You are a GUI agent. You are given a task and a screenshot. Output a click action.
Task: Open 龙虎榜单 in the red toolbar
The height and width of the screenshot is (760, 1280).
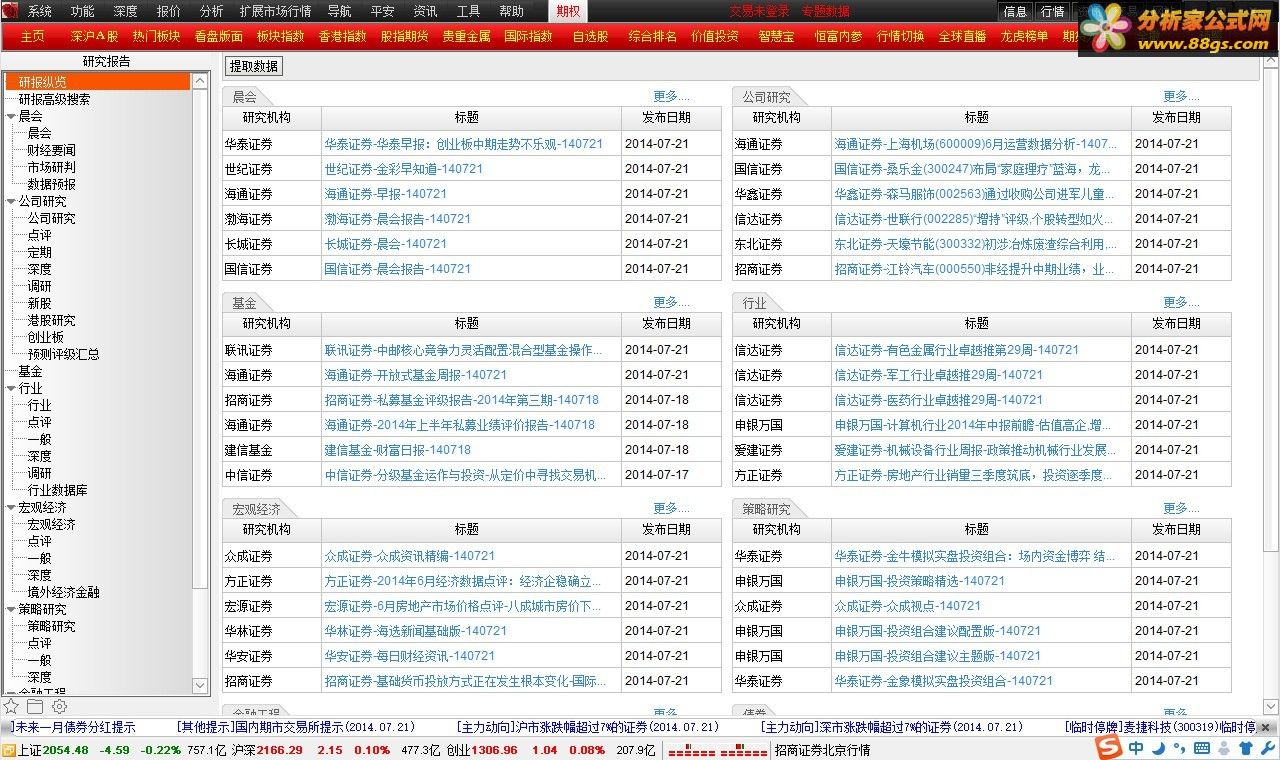(1024, 36)
